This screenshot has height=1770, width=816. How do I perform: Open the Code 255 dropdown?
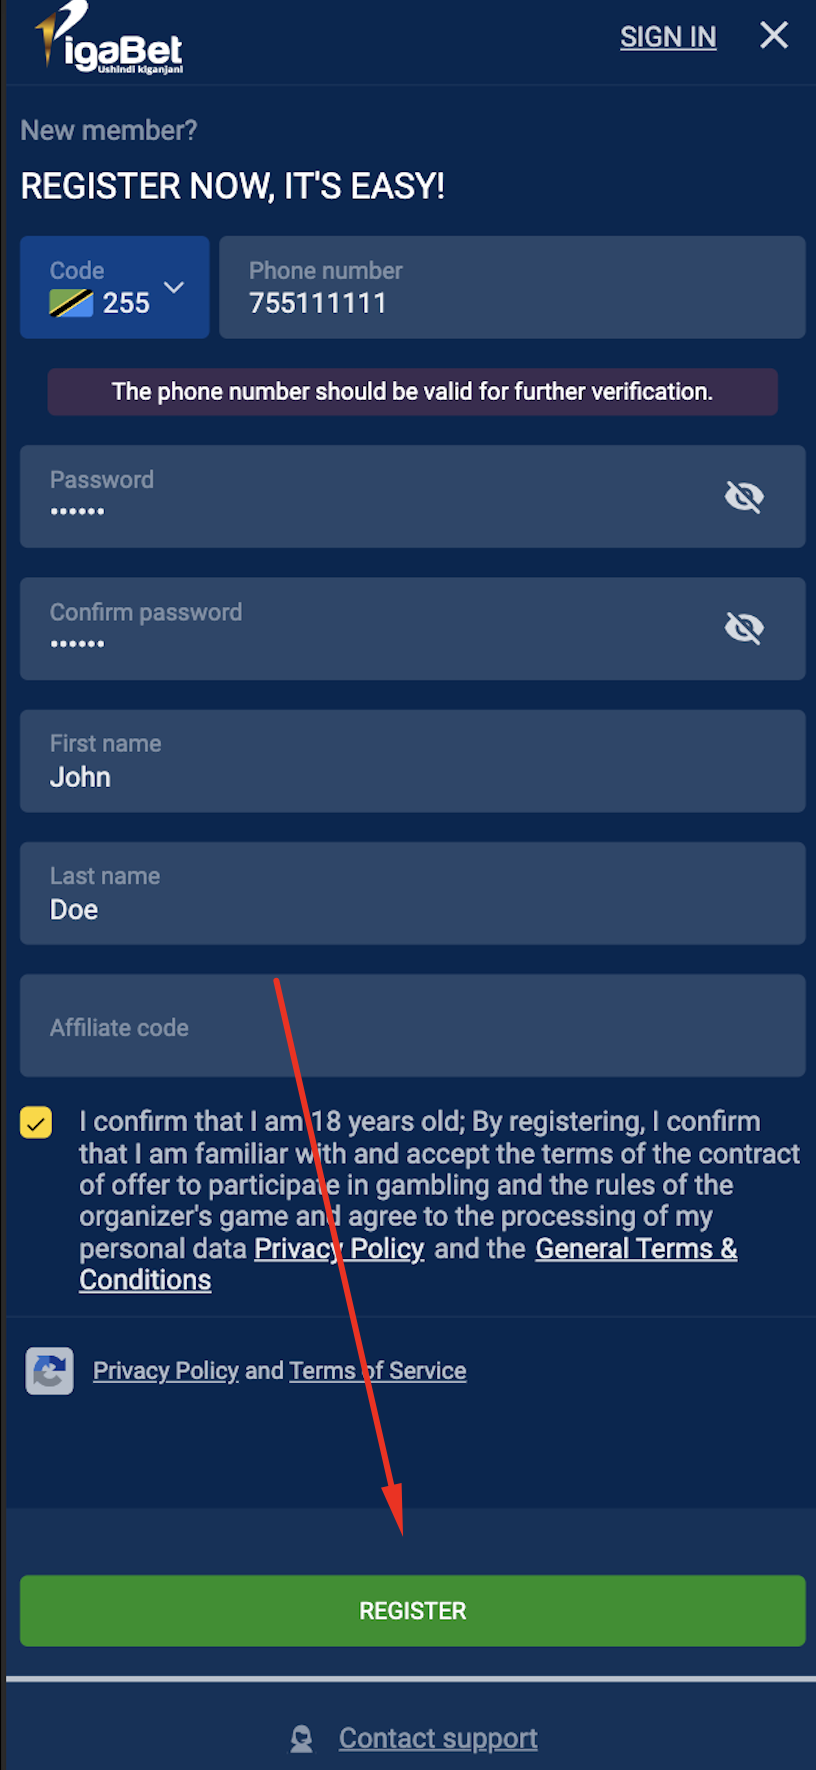(x=115, y=287)
